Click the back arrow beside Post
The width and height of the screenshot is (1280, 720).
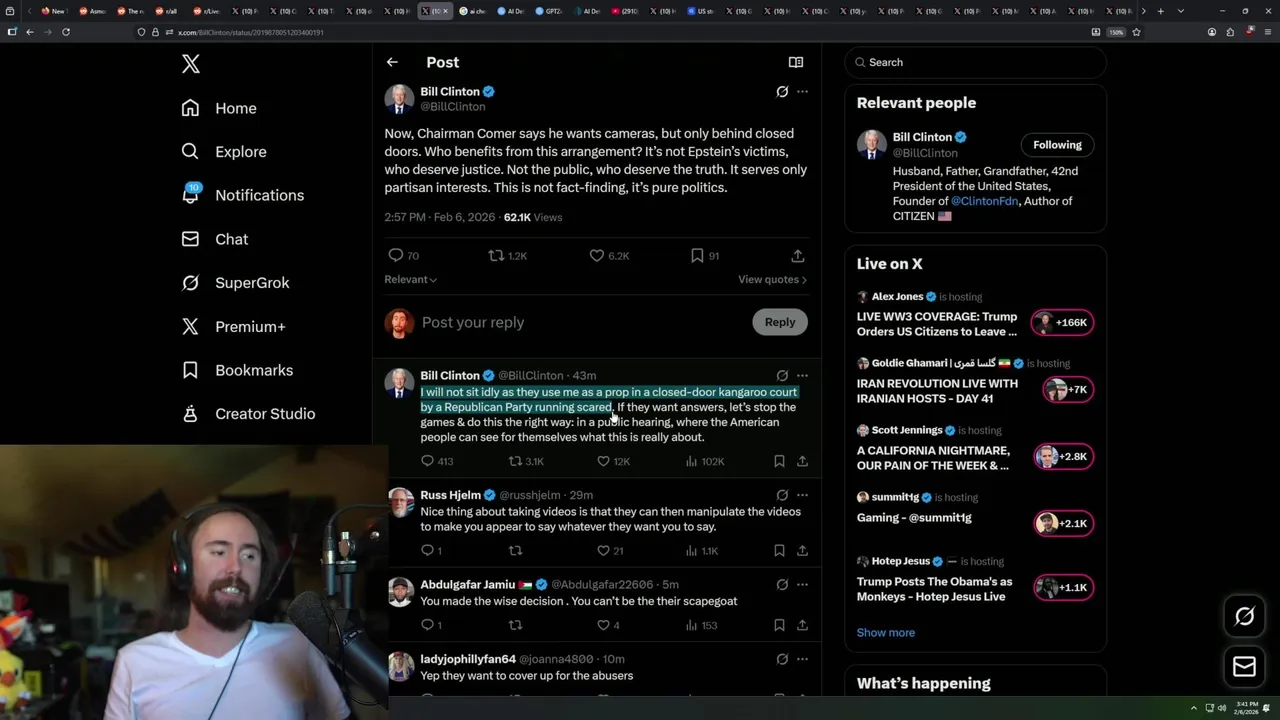(392, 62)
